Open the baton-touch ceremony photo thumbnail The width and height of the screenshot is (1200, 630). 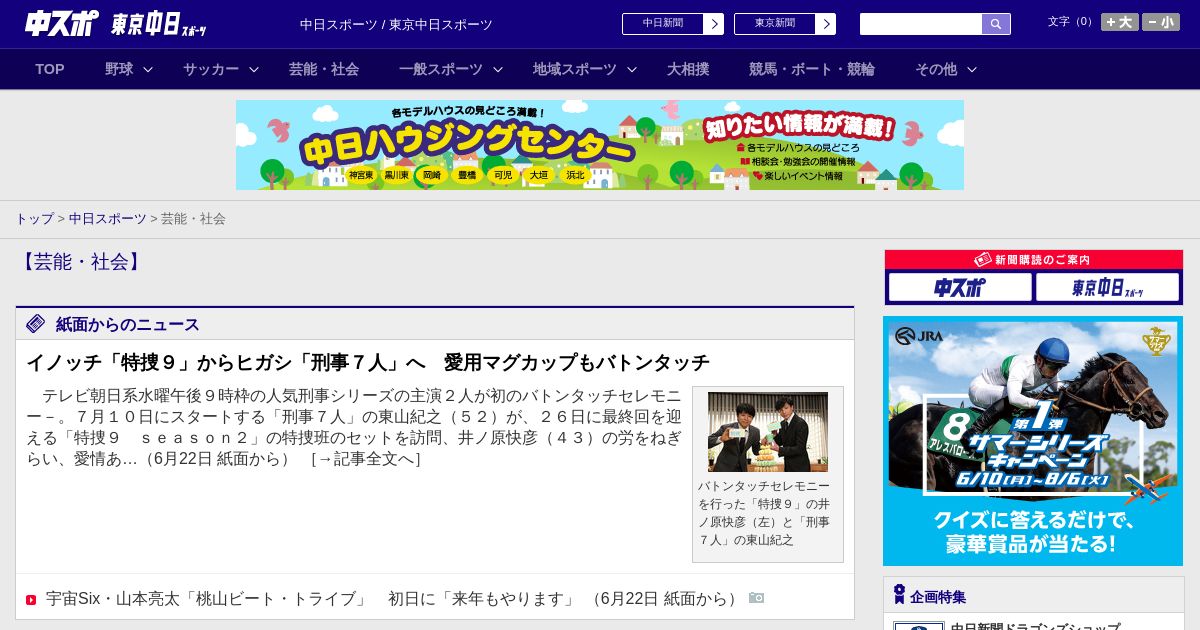pos(768,432)
